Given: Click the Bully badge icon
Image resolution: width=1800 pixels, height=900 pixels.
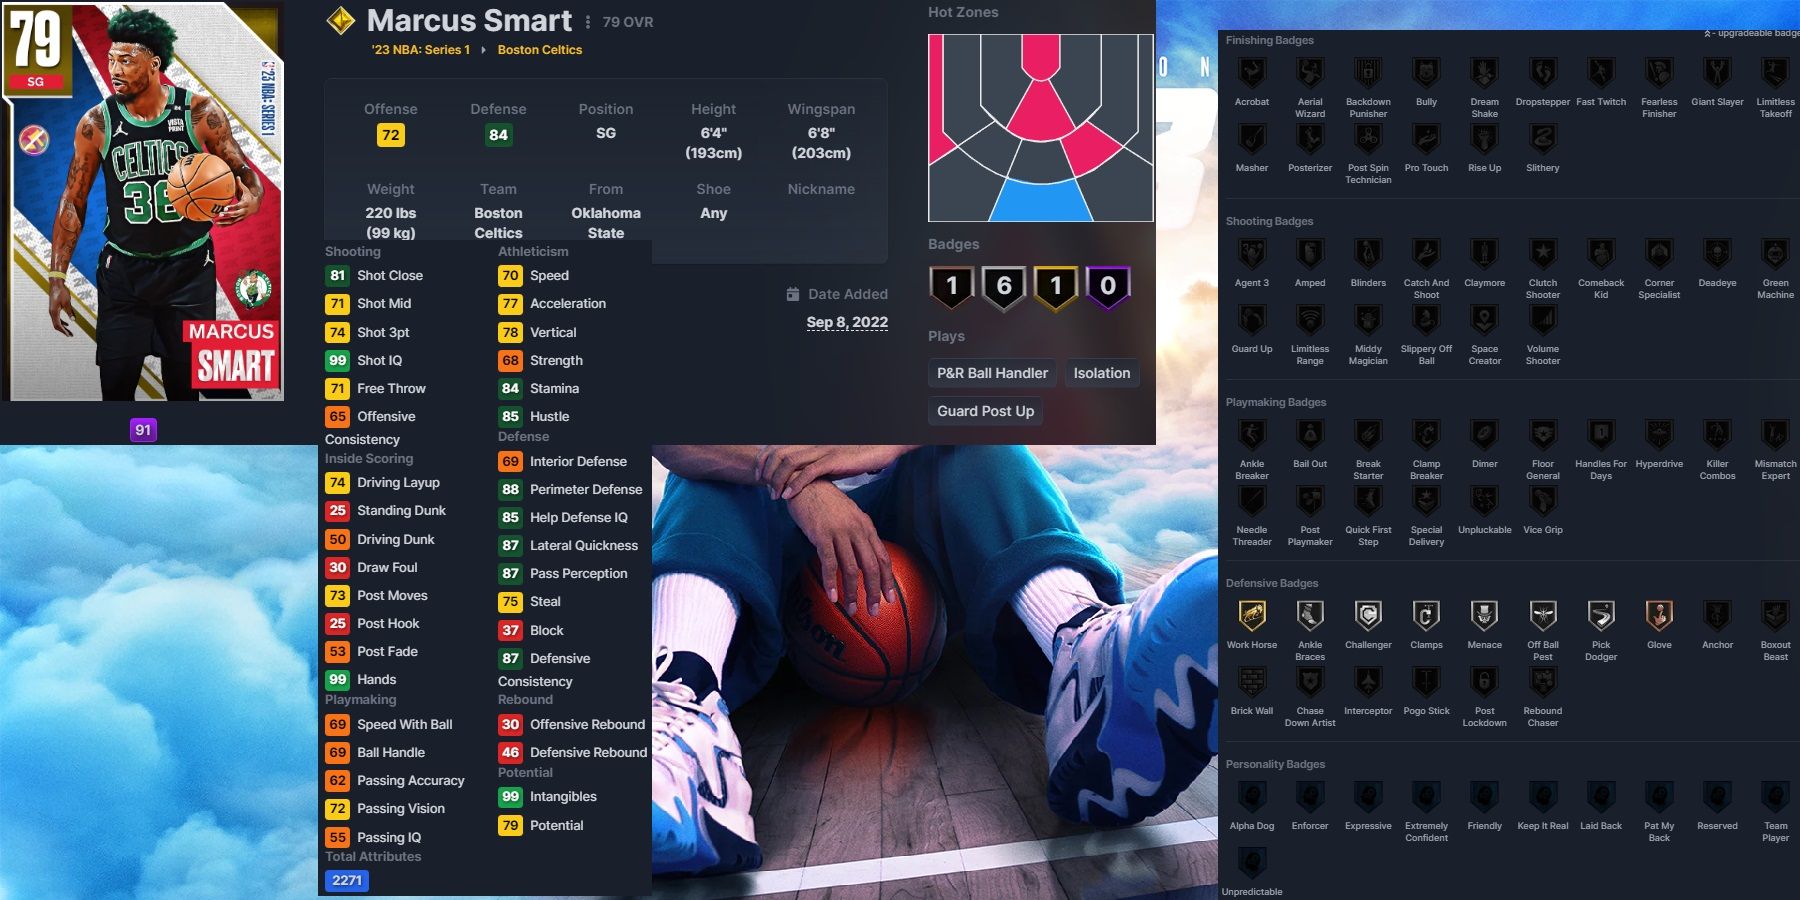Looking at the screenshot, I should pyautogui.click(x=1426, y=72).
